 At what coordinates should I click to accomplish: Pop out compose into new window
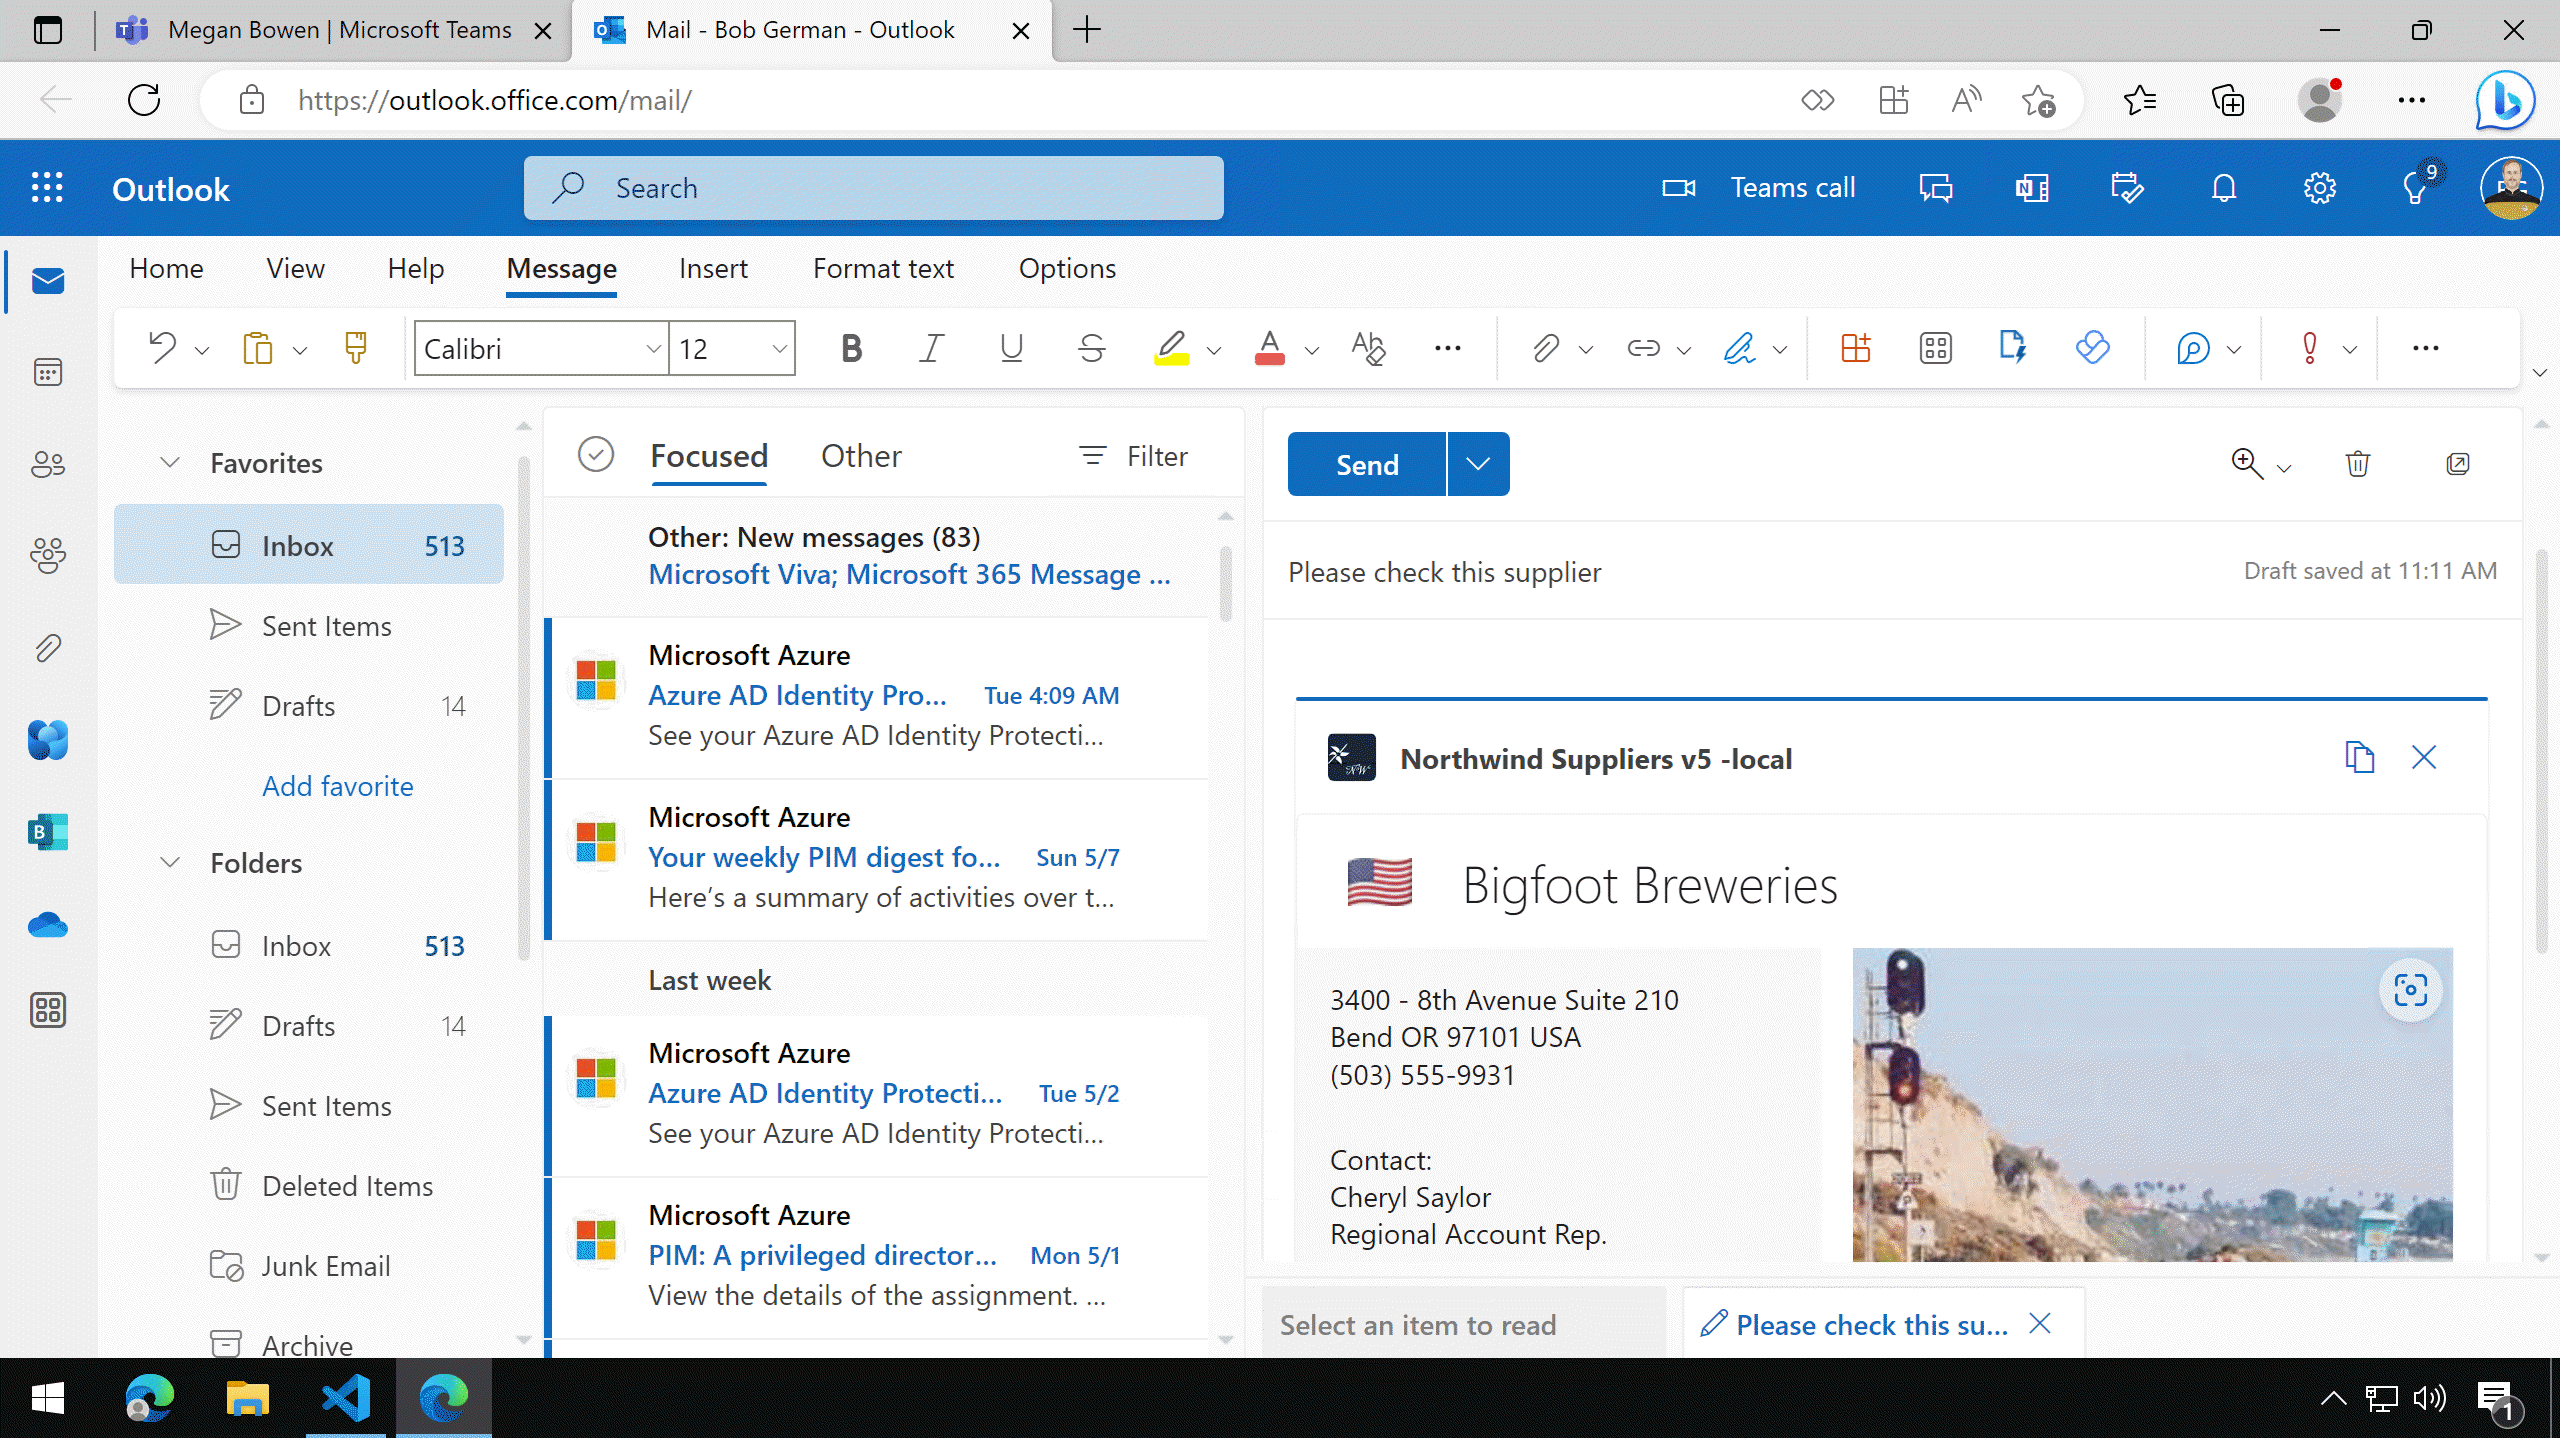click(x=2457, y=464)
